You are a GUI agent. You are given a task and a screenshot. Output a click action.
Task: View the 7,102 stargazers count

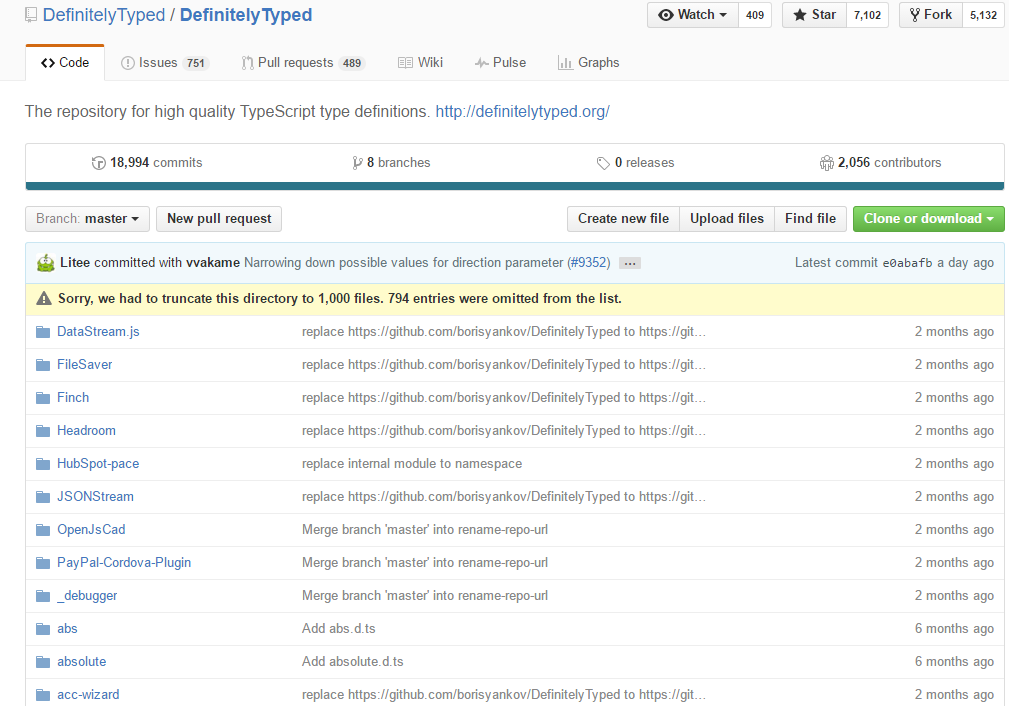click(867, 15)
